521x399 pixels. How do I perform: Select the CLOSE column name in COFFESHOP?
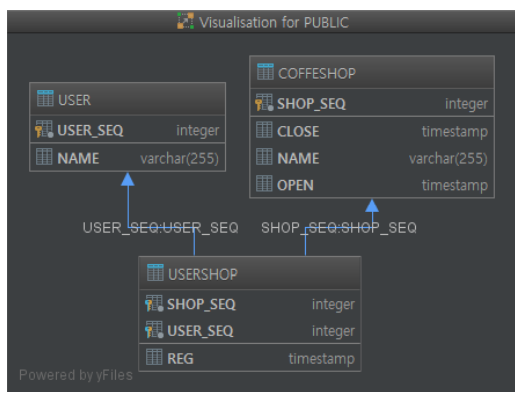298,132
